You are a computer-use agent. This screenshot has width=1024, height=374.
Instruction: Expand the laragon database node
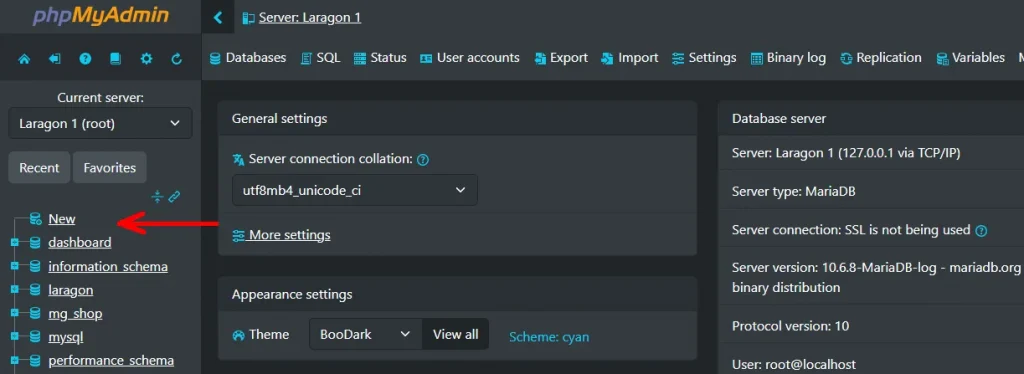point(14,290)
